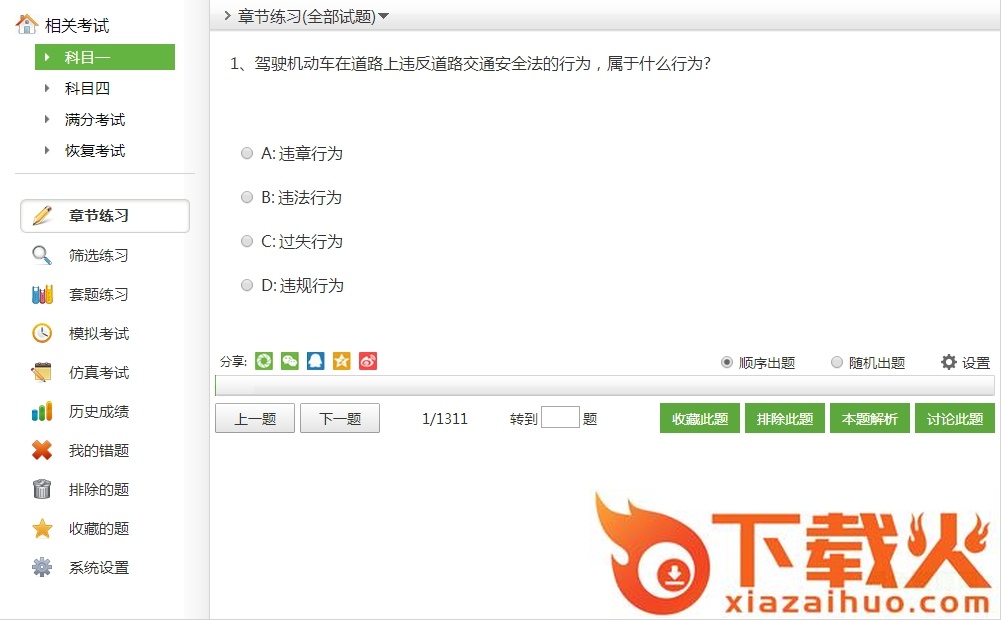Image resolution: width=1001 pixels, height=620 pixels.
Task: Go to 筛选练习 in the sidebar
Action: pos(98,256)
